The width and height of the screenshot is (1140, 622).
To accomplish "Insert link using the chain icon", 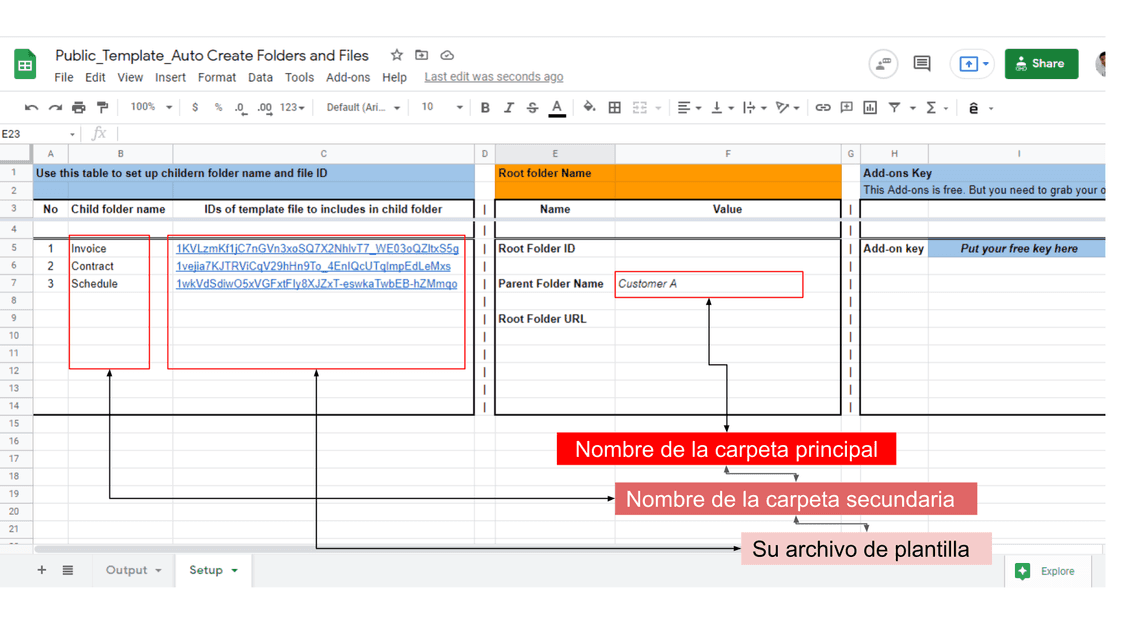I will 822,108.
